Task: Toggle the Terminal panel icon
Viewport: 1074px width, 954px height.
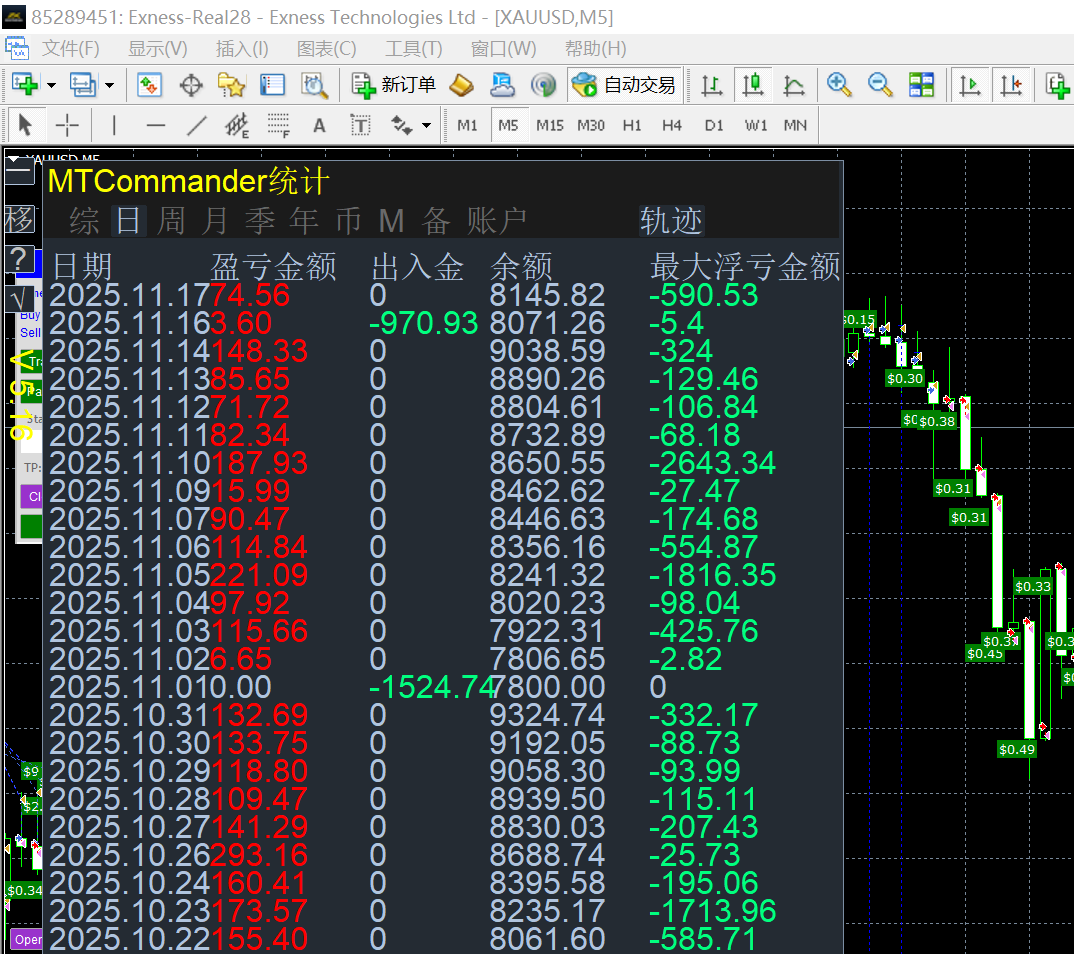Action: pyautogui.click(x=272, y=85)
